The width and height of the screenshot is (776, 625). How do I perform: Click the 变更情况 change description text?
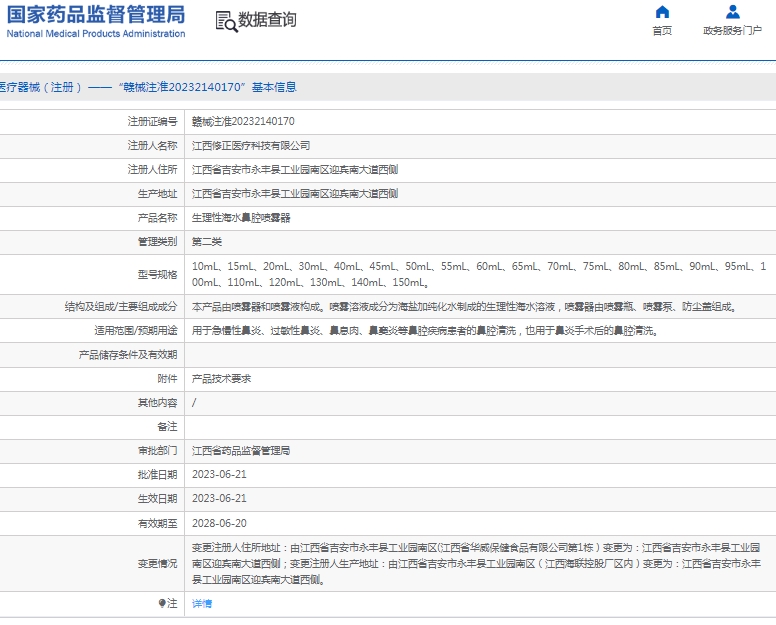click(x=476, y=564)
